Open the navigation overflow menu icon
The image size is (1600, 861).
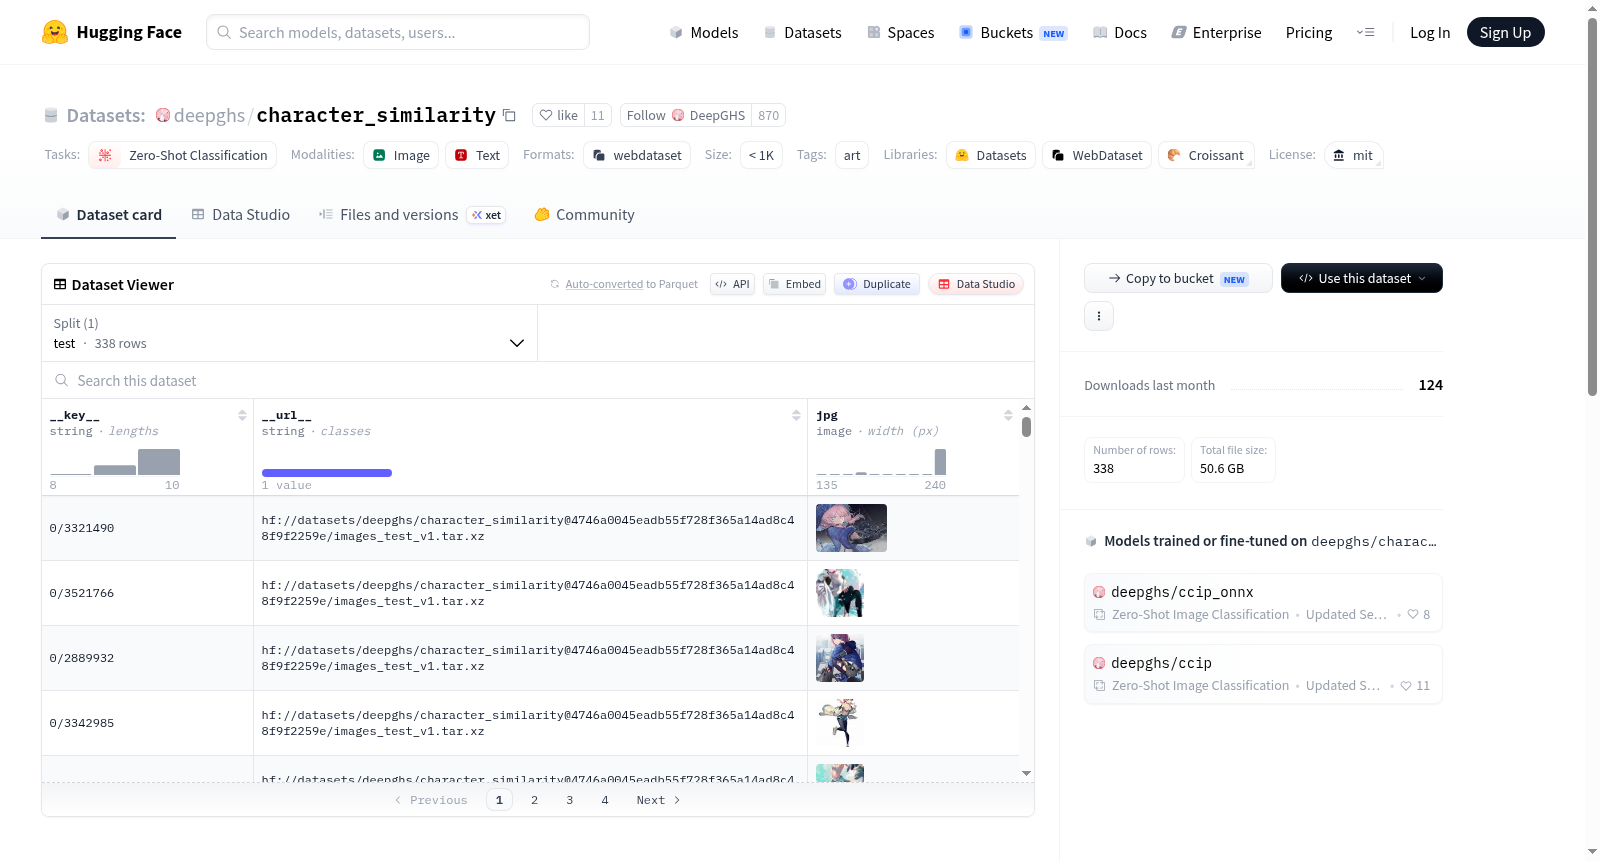1365,32
